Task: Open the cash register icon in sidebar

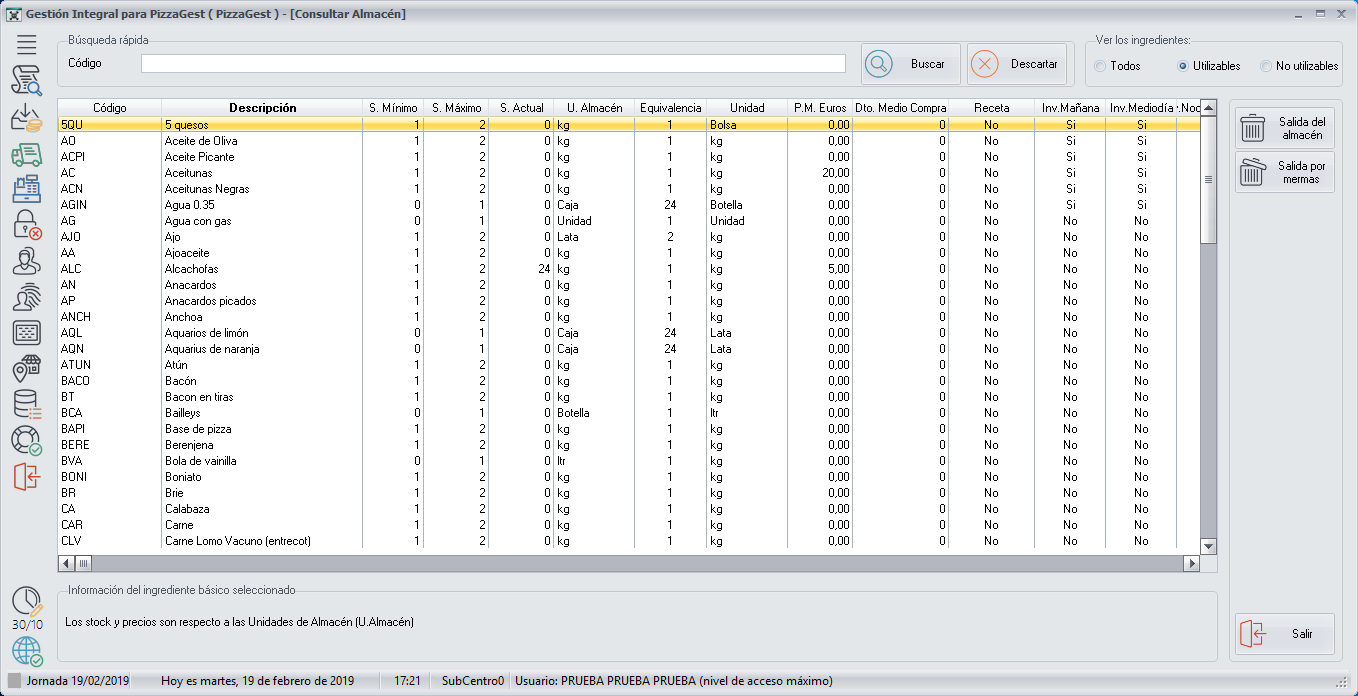Action: (26, 190)
